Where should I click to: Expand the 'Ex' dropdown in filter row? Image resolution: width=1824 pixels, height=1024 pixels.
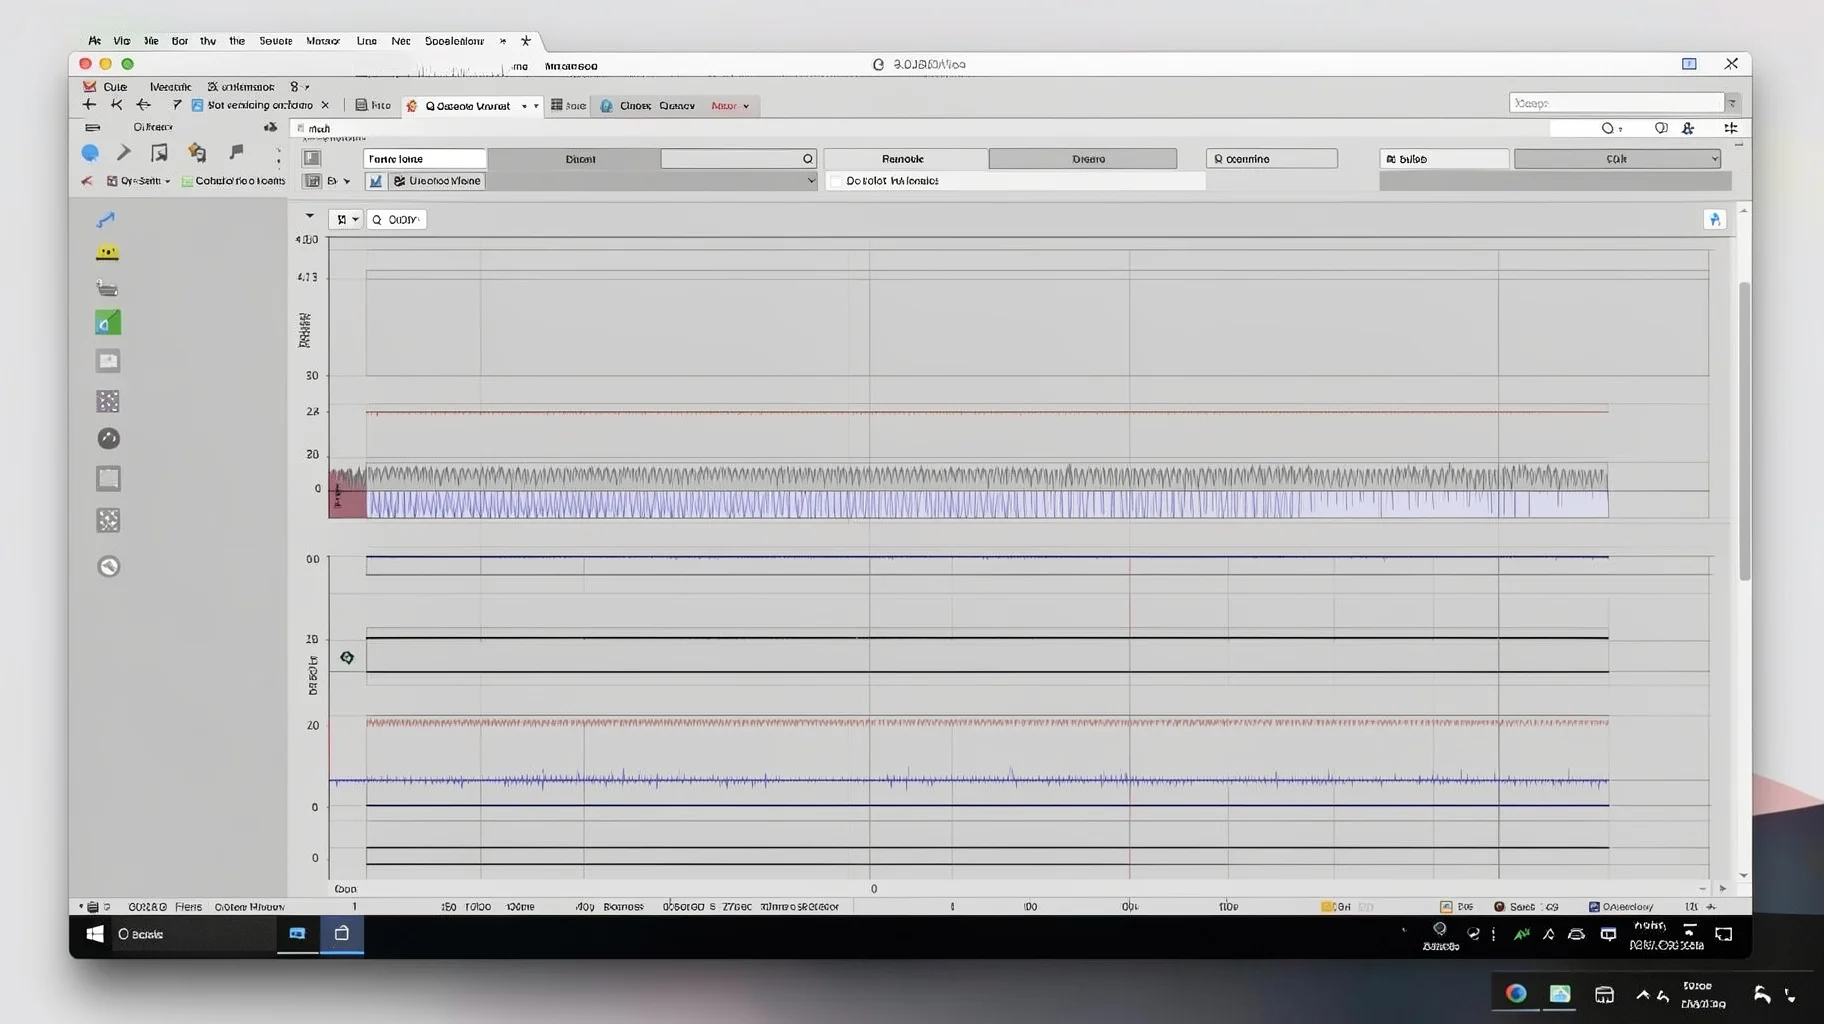347,181
